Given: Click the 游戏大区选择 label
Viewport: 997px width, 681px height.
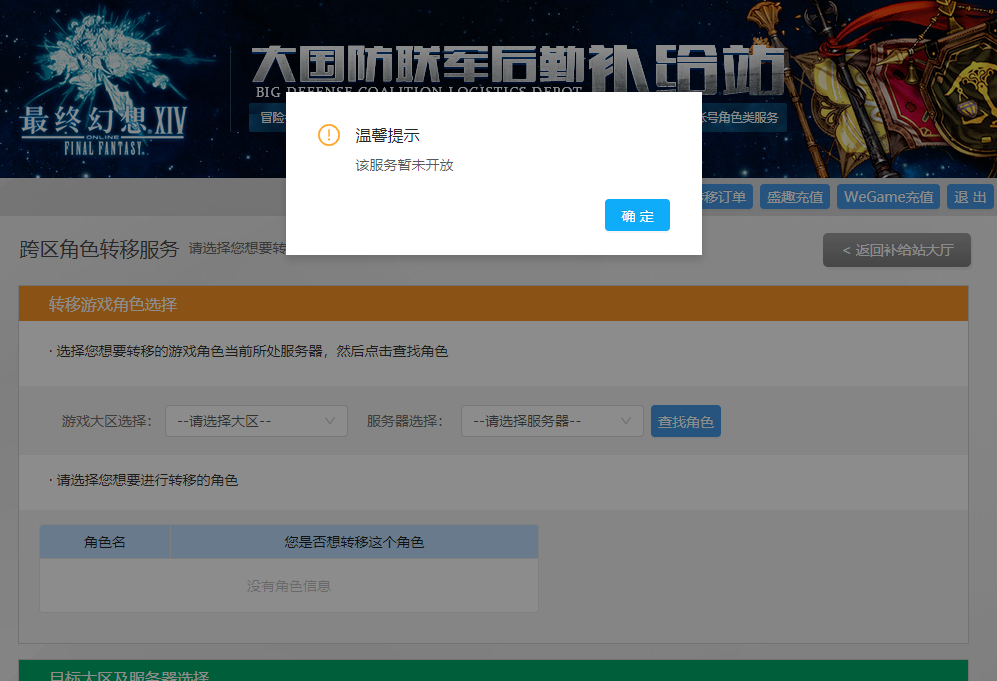Looking at the screenshot, I should (107, 421).
